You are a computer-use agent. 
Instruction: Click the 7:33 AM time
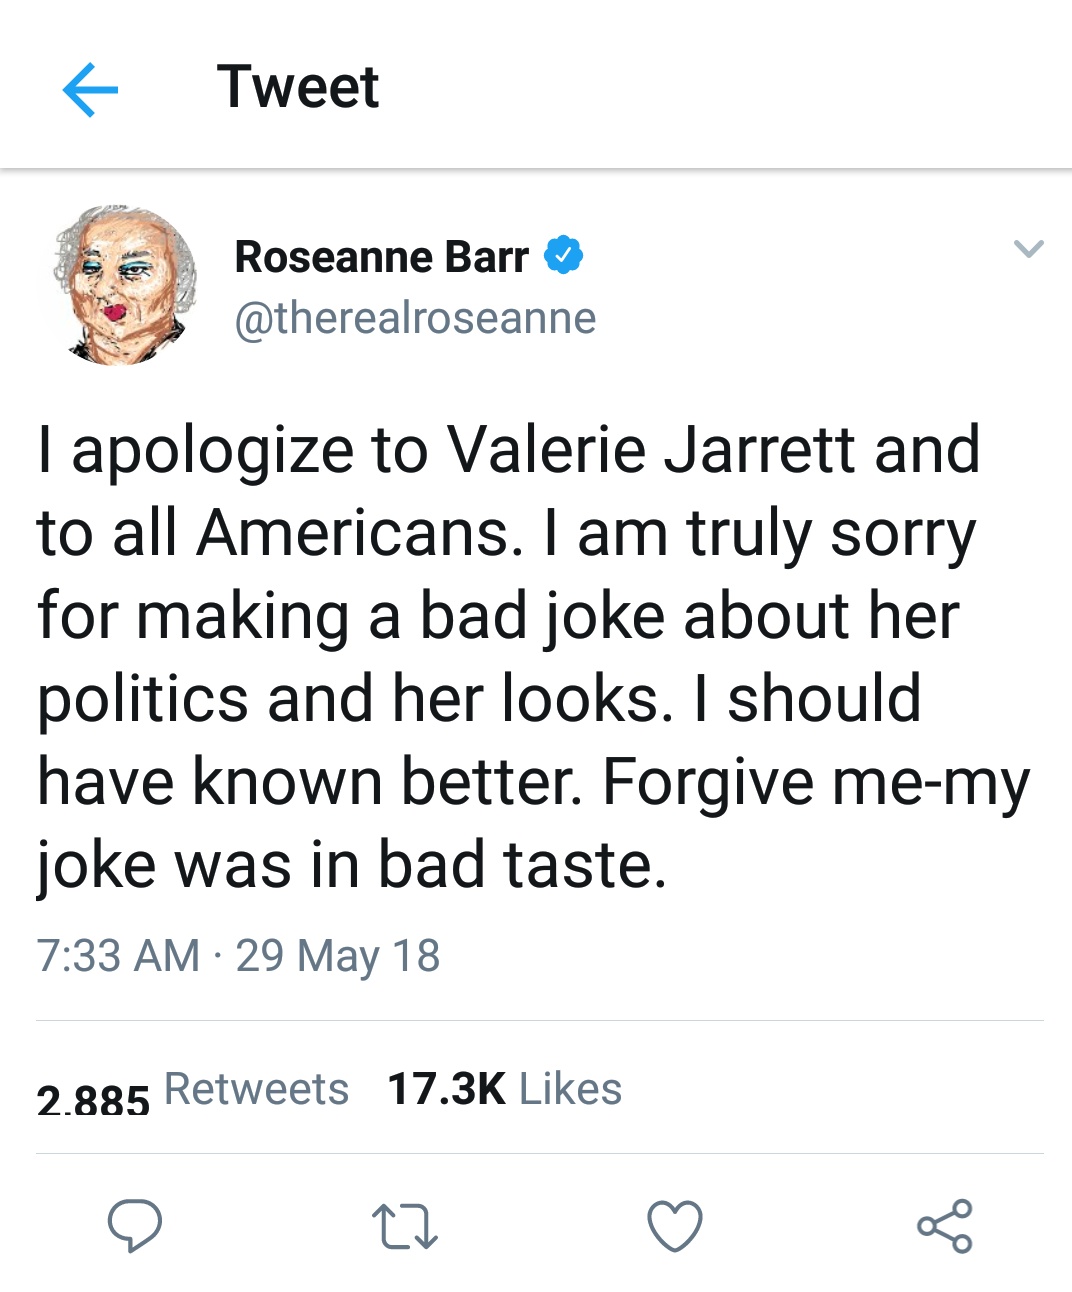point(118,955)
